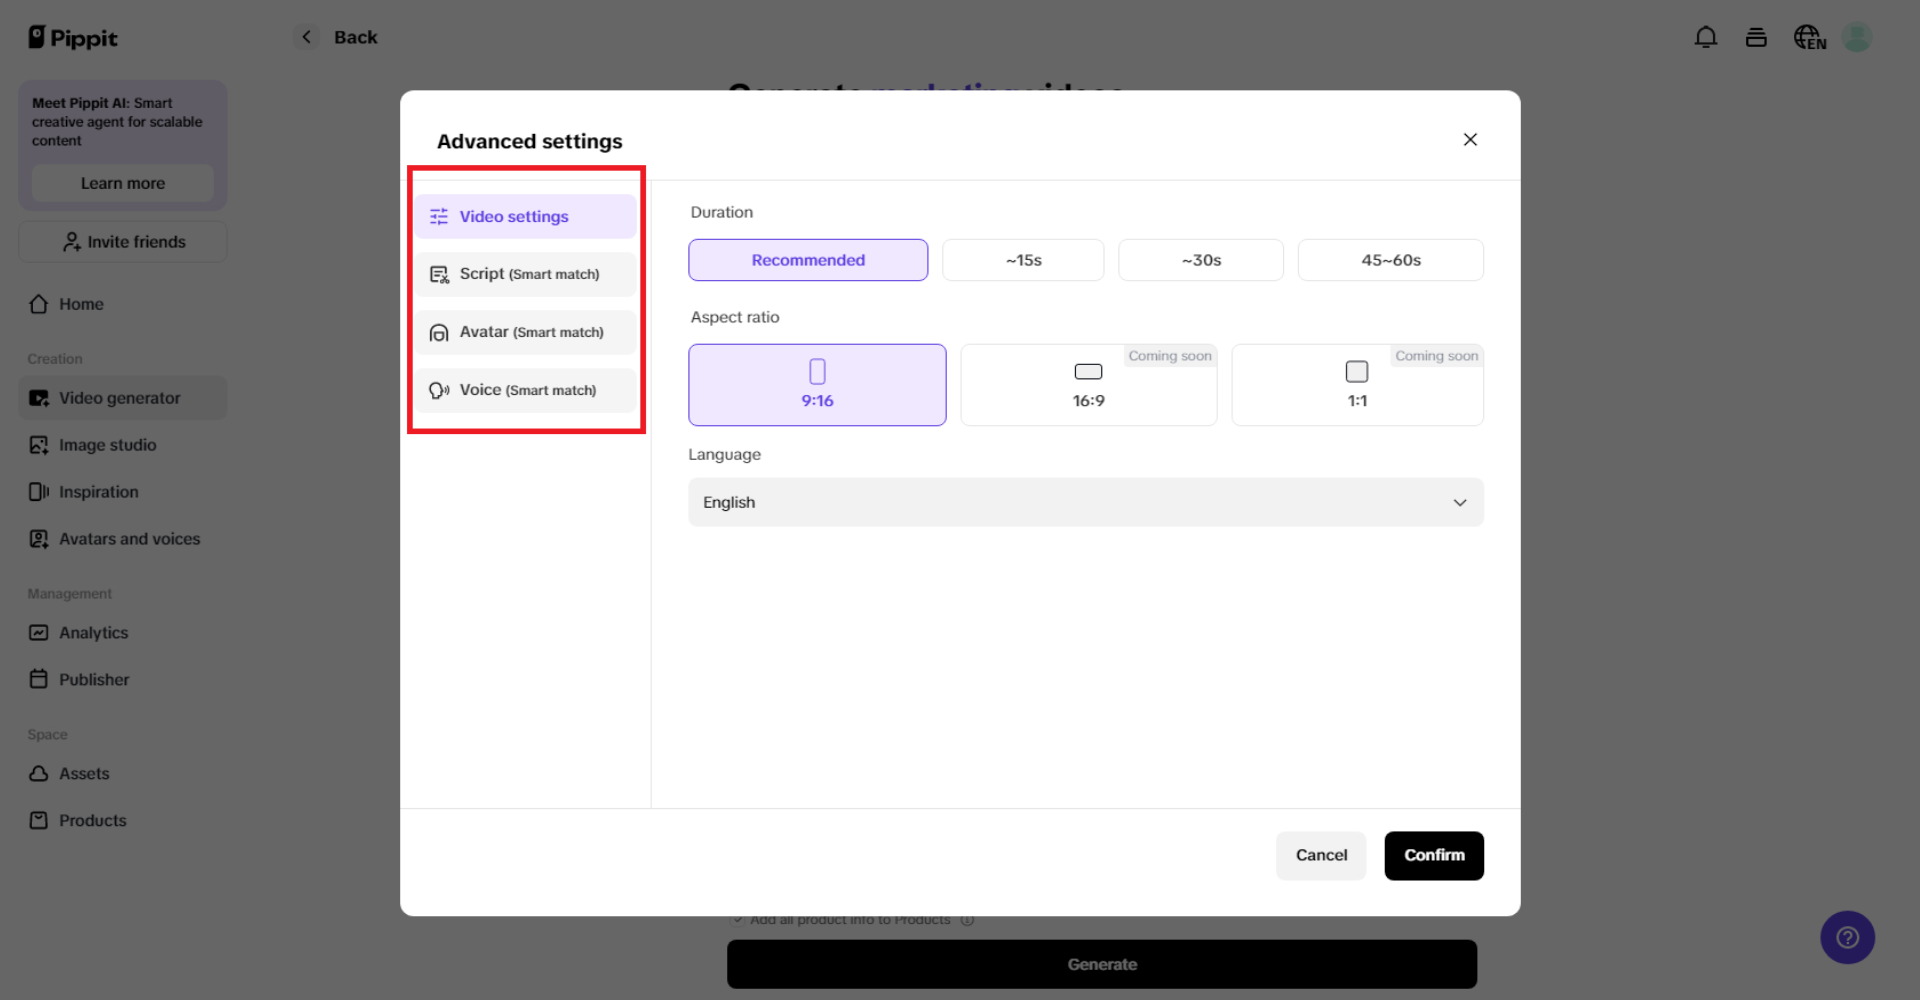Choose the 16:9 aspect ratio
The image size is (1920, 1000).
(1088, 385)
